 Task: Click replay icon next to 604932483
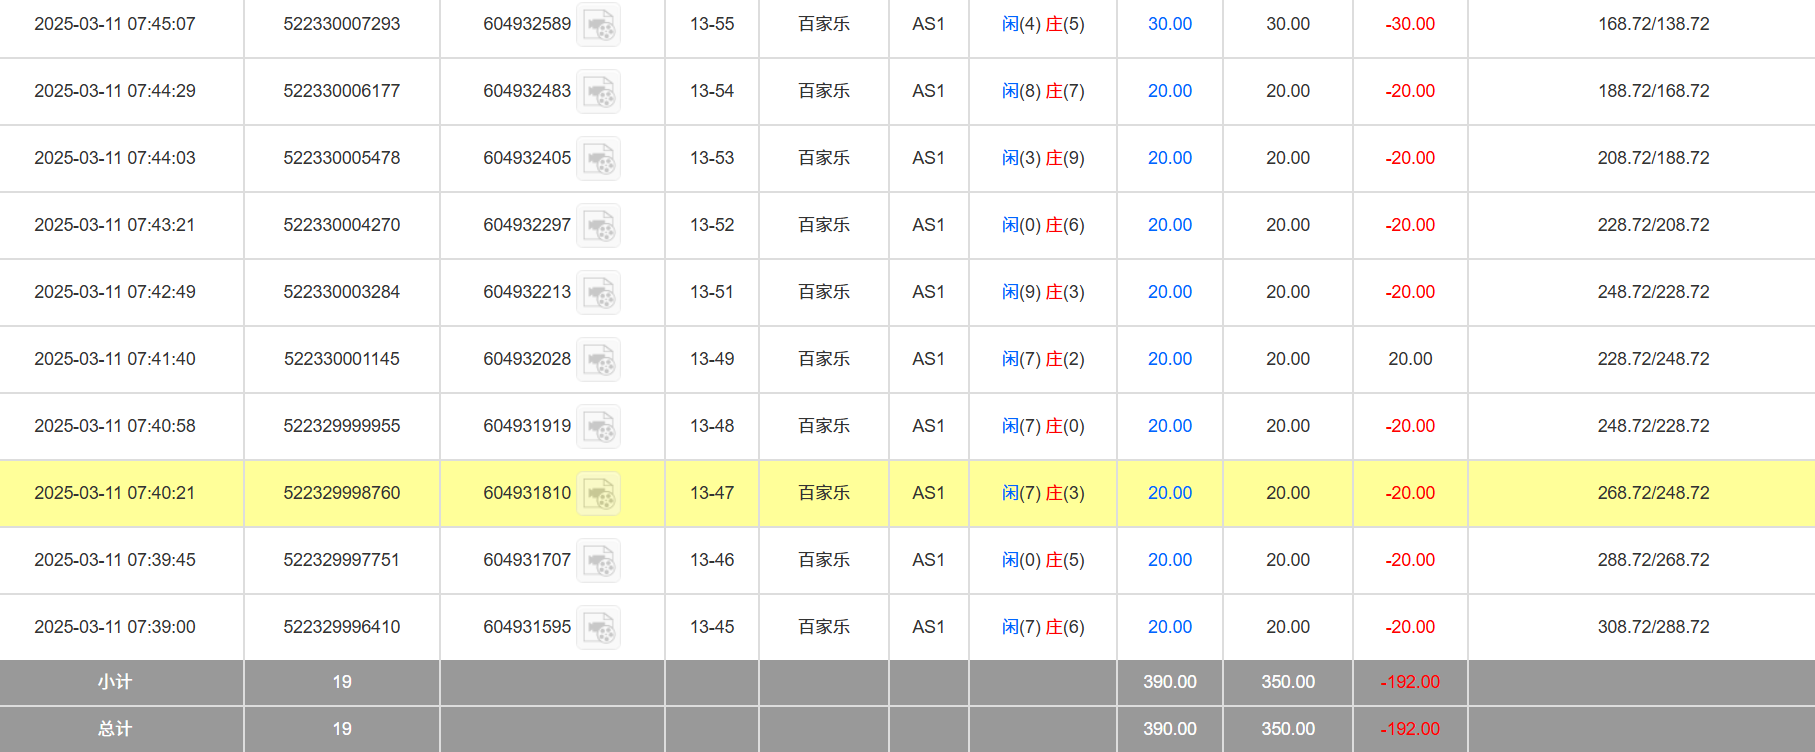click(599, 92)
